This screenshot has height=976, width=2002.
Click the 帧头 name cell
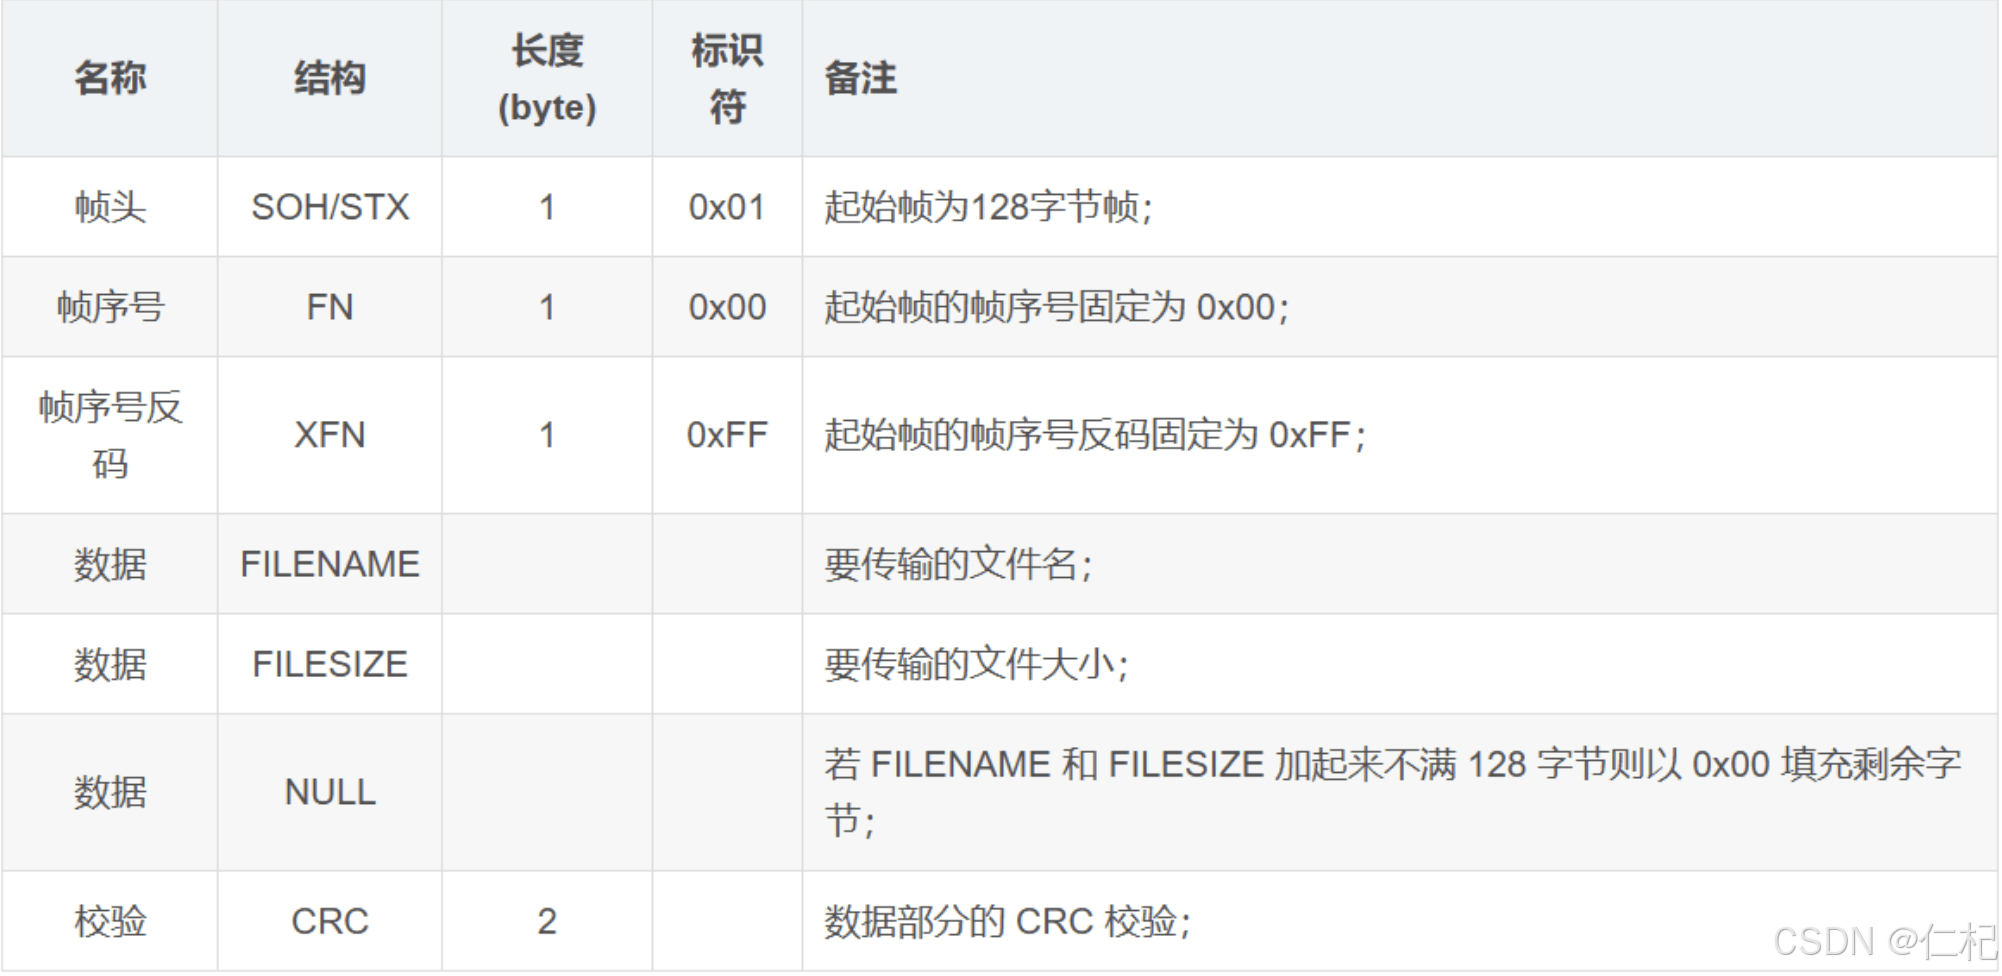click(110, 207)
